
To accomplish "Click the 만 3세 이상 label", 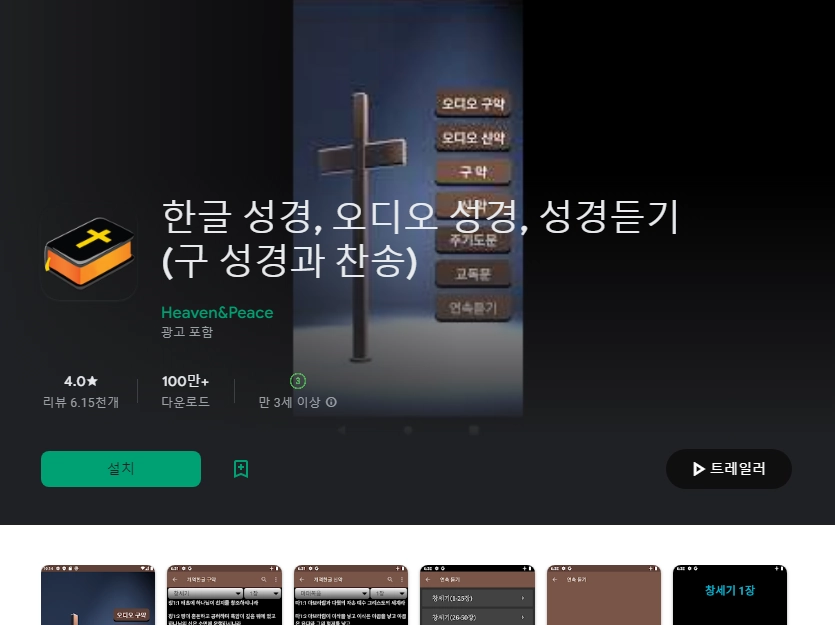I will [289, 402].
